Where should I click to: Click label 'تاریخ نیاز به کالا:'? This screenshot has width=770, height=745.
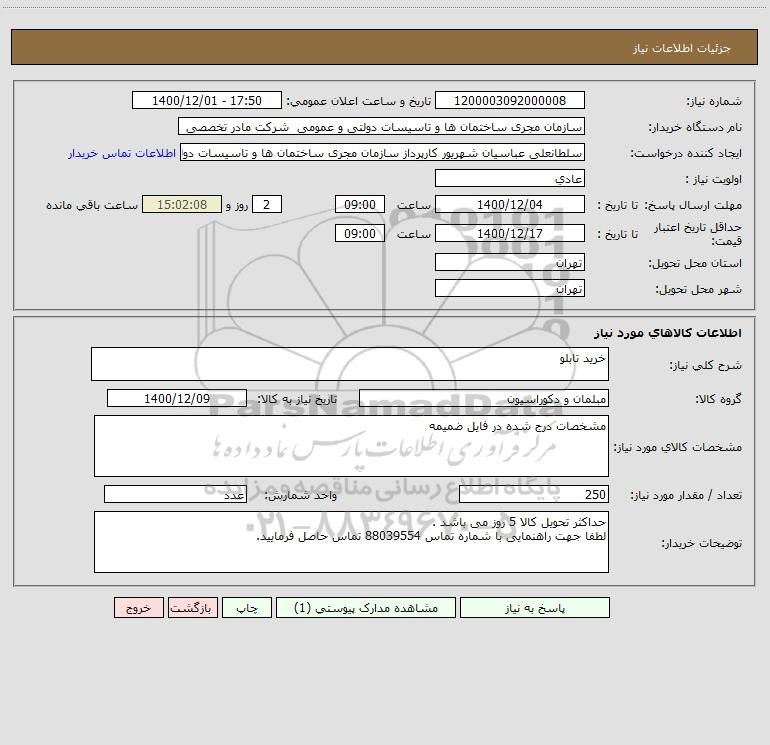coord(297,399)
